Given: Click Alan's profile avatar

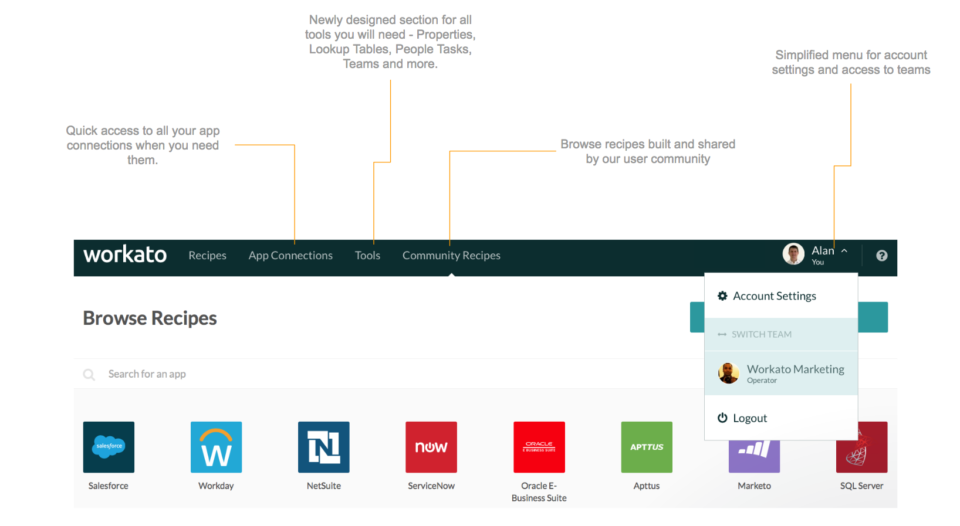Looking at the screenshot, I should (793, 254).
